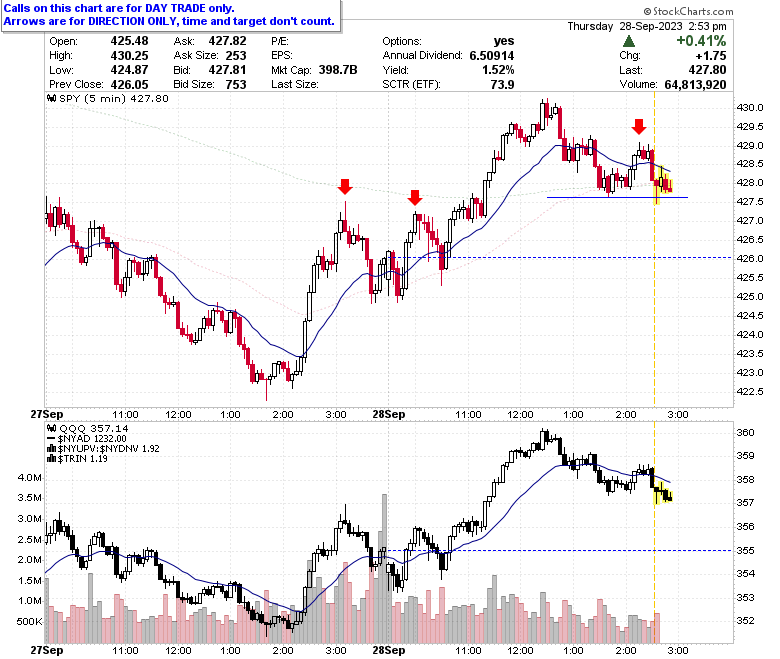Click the 355 QQQ axis label

click(745, 550)
